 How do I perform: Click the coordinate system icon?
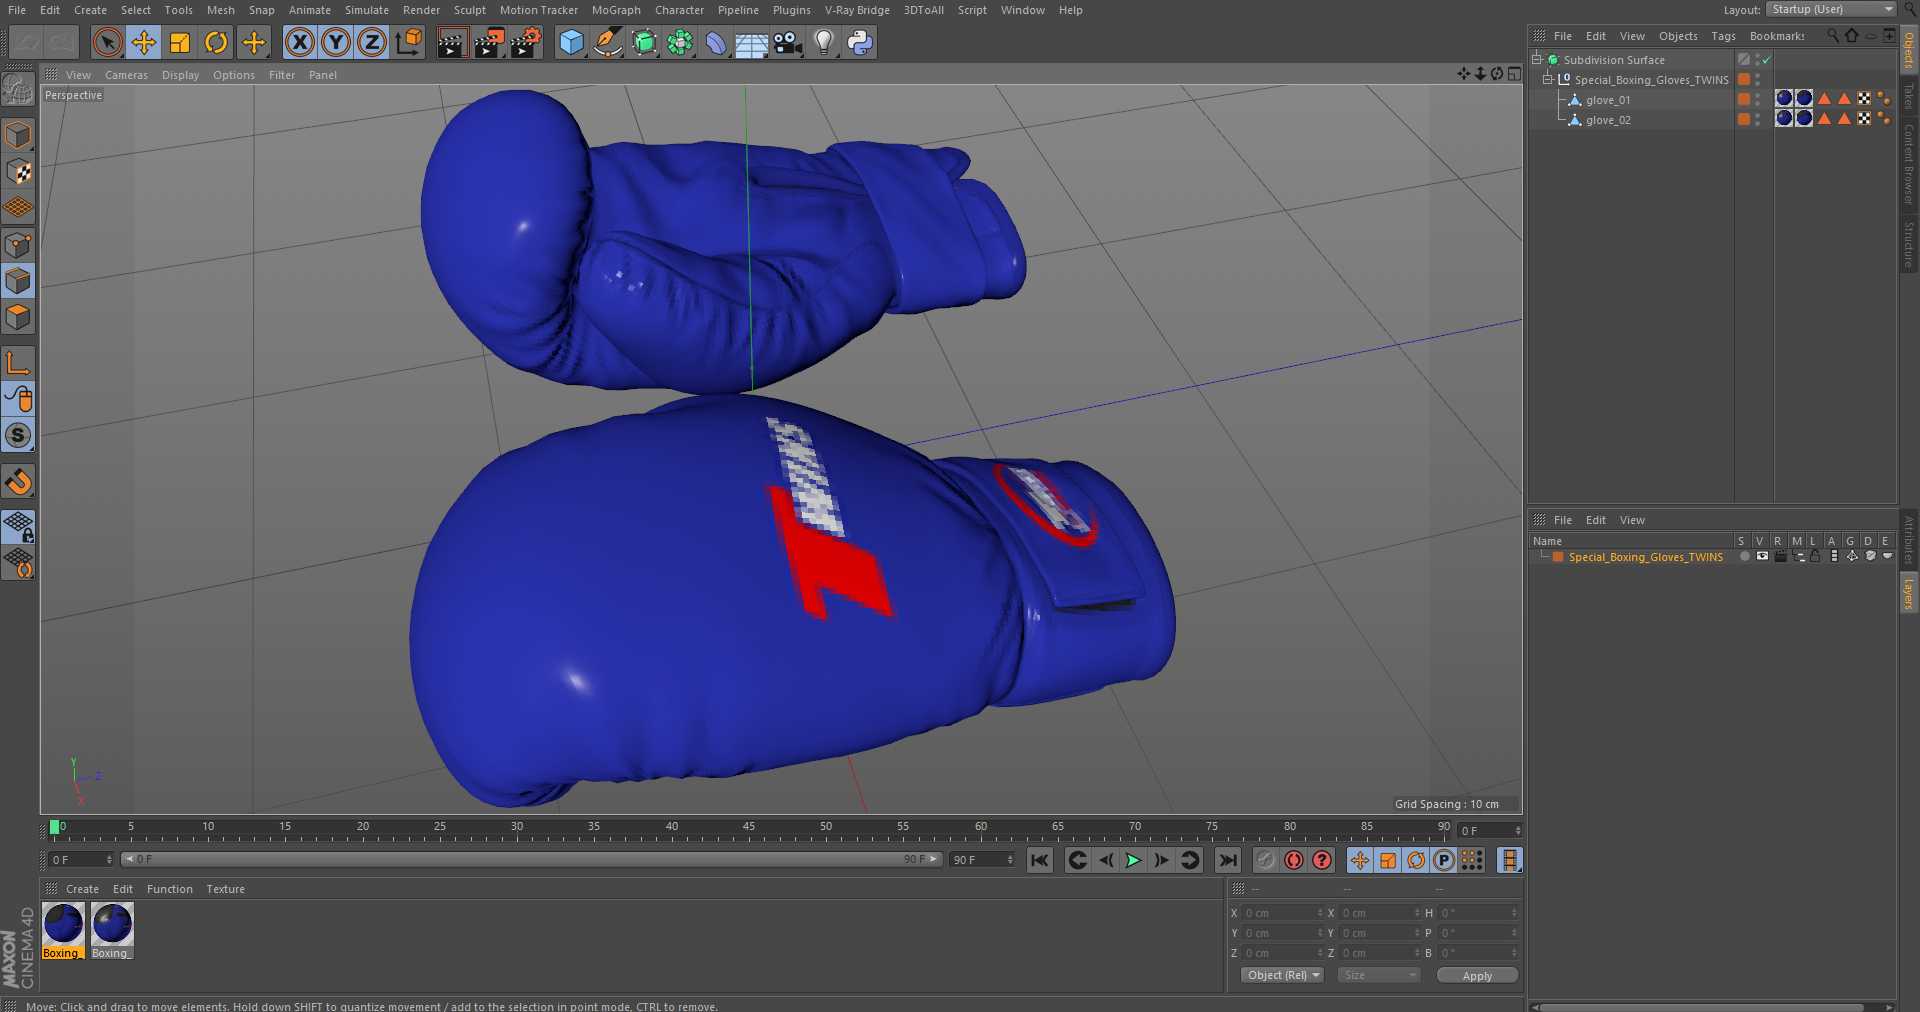coord(409,42)
